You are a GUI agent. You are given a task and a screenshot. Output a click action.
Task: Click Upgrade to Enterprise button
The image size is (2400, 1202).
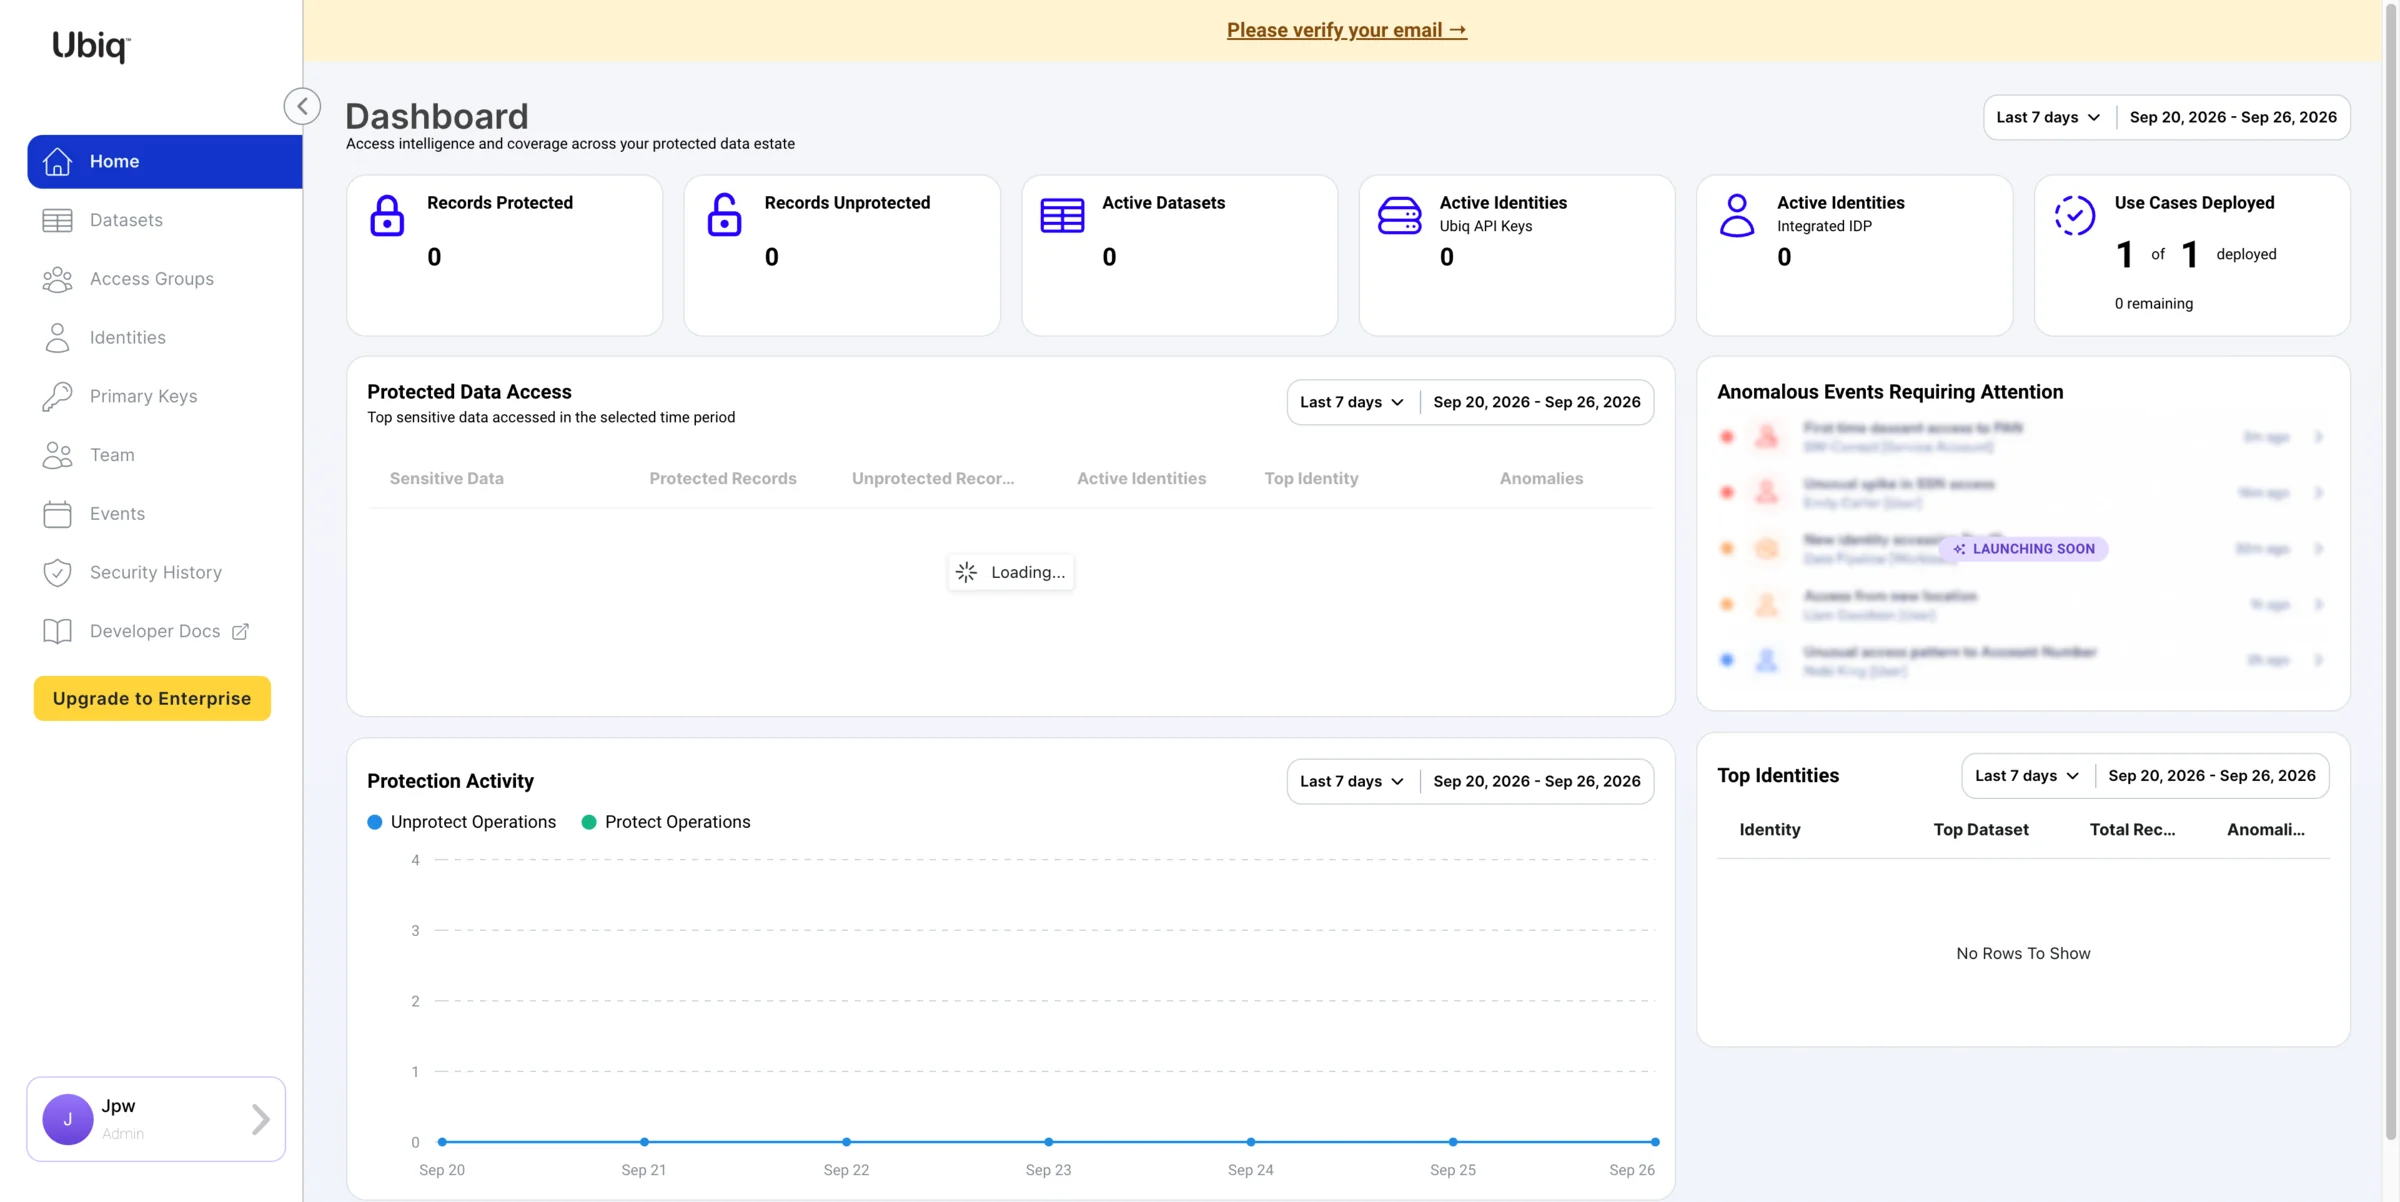[152, 698]
